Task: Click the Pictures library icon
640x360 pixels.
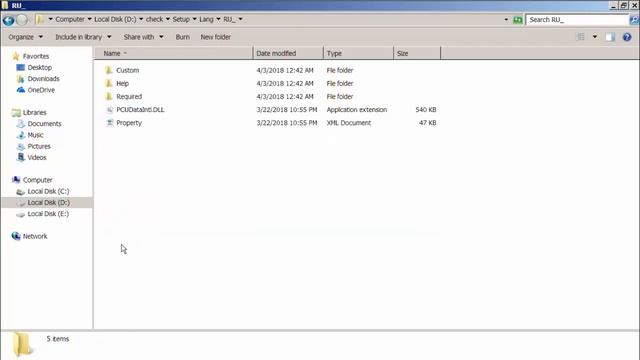Action: coord(21,146)
